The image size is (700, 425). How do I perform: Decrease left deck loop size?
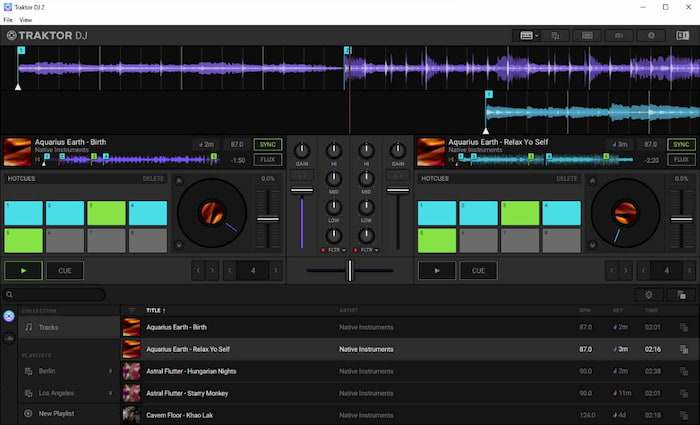click(230, 271)
